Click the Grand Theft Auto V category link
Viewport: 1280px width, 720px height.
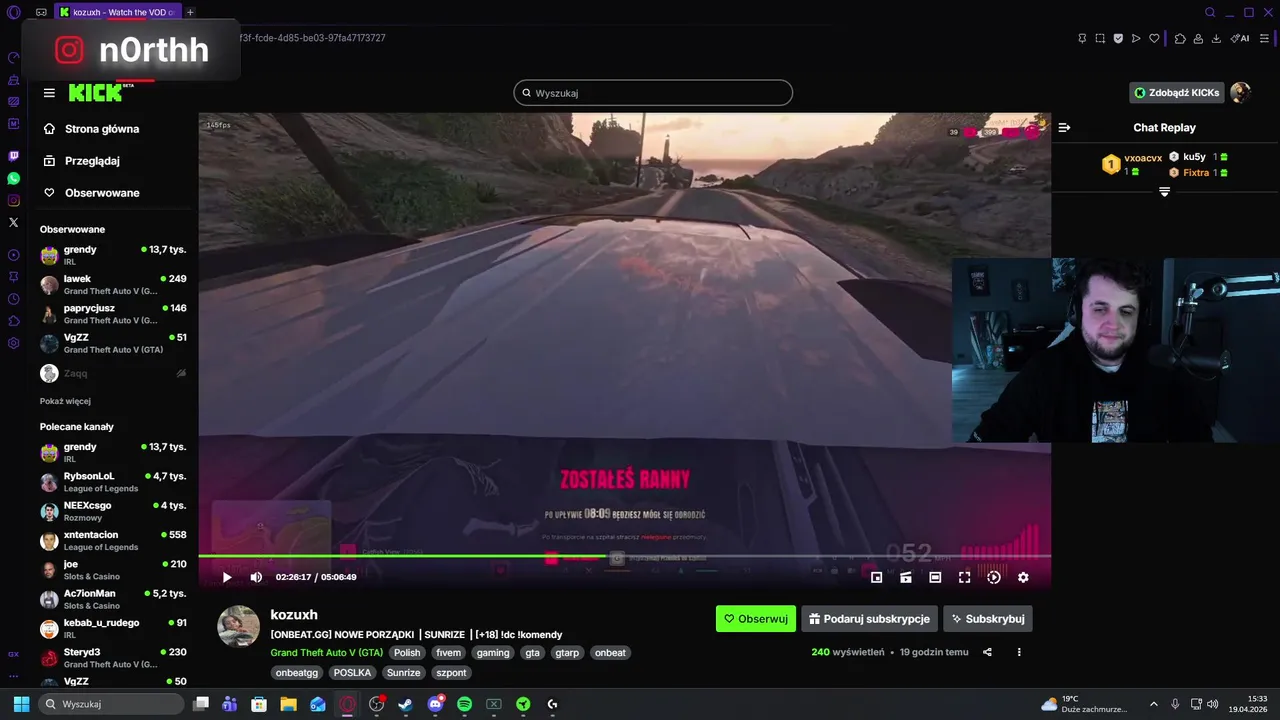(326, 653)
